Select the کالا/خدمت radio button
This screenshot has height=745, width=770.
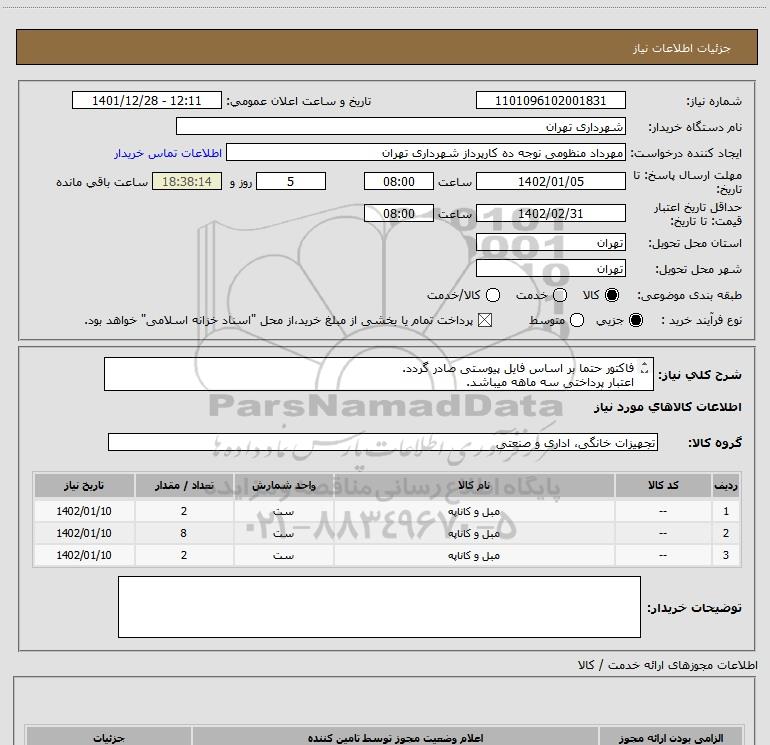coord(493,295)
